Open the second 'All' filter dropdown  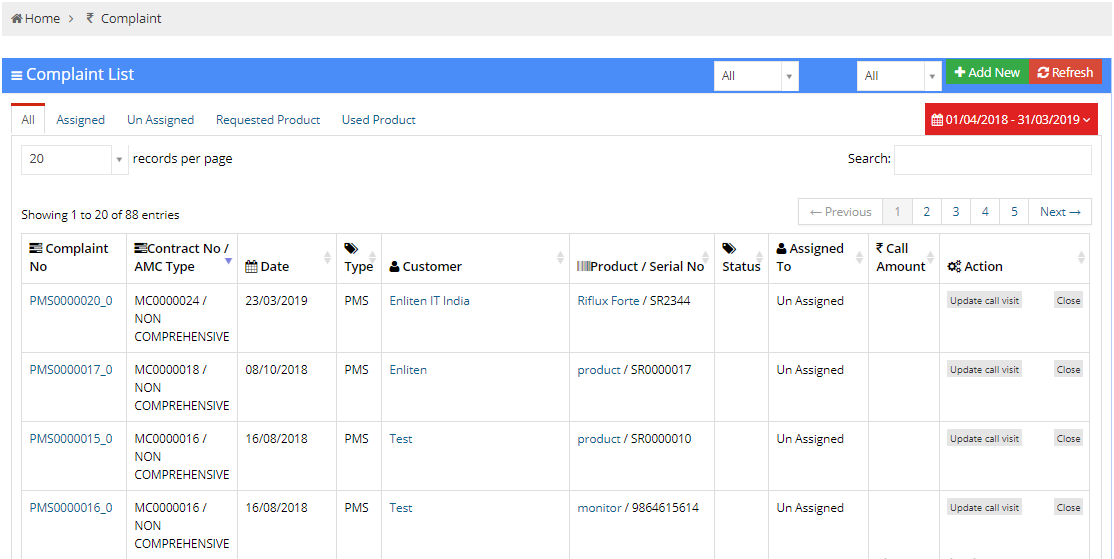898,76
